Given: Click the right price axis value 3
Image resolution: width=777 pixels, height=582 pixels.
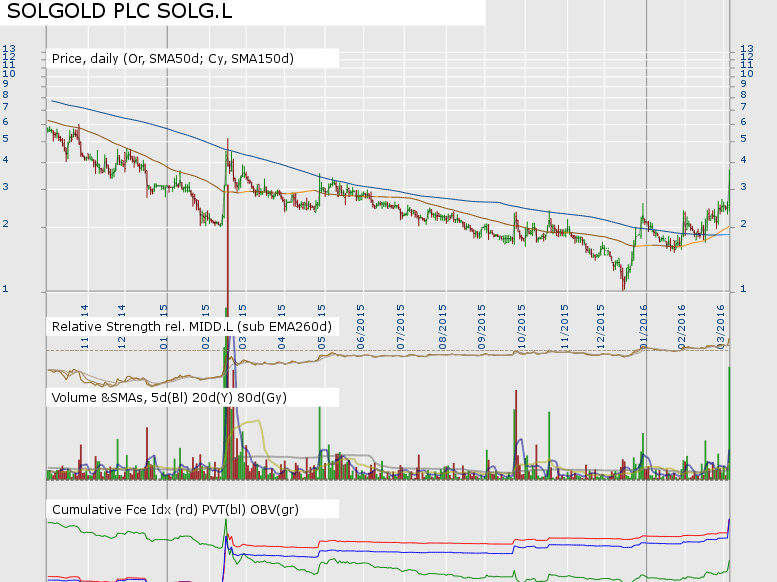Looking at the screenshot, I should [743, 187].
